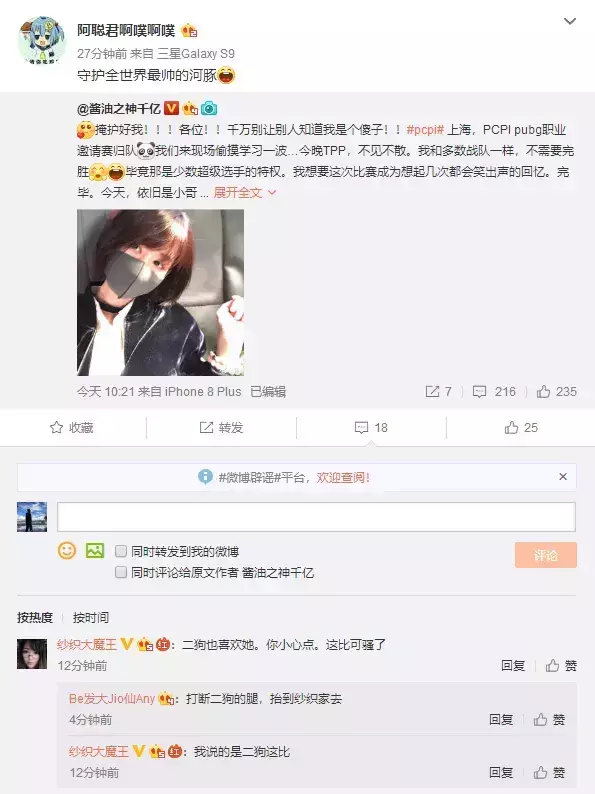The height and width of the screenshot is (794, 595).
Task: Attach an image to the comment
Action: 95,550
